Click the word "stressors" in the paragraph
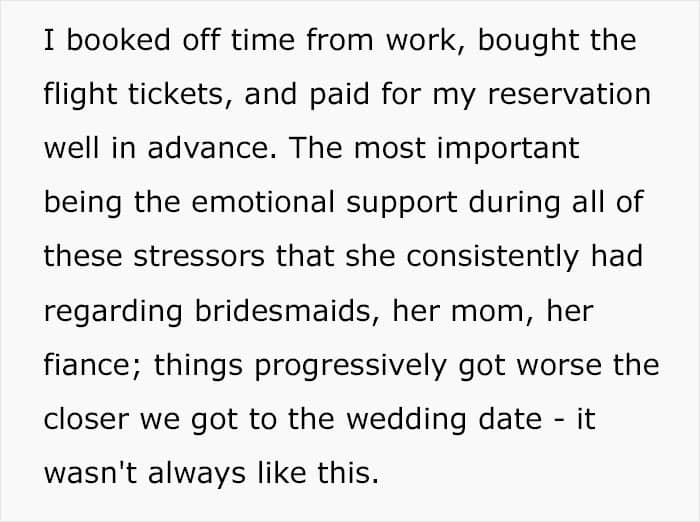This screenshot has width=700, height=522. (x=199, y=257)
